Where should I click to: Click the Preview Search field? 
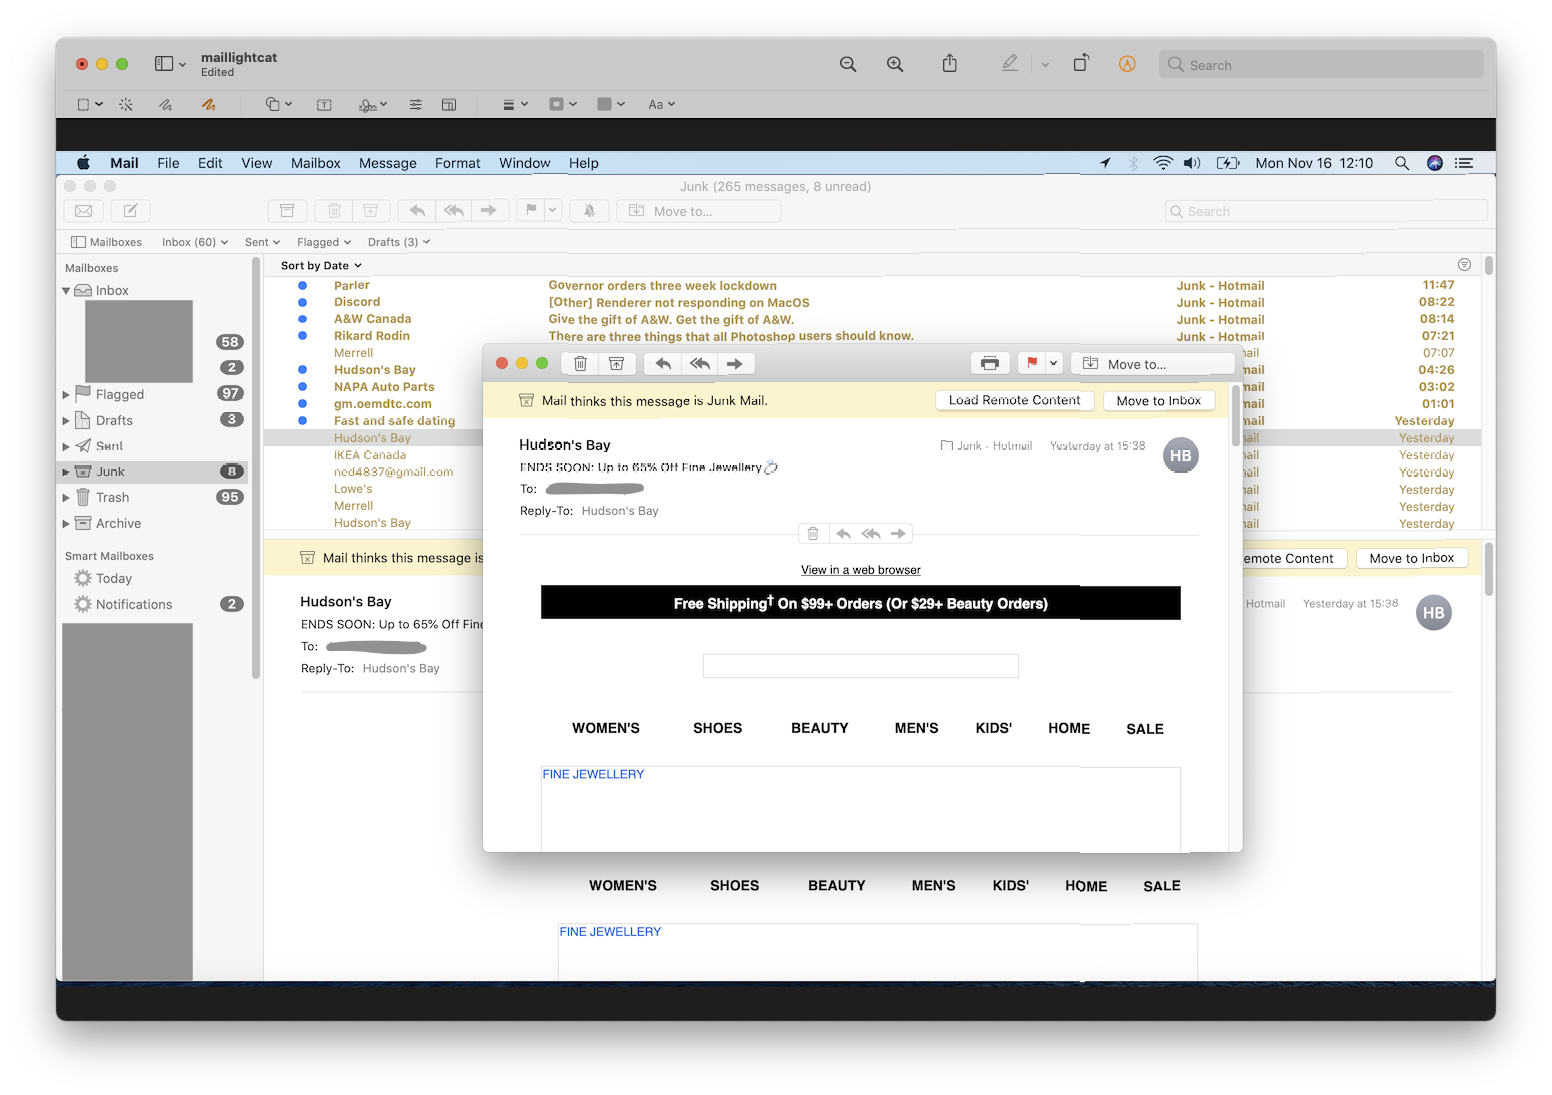pyautogui.click(x=1321, y=65)
